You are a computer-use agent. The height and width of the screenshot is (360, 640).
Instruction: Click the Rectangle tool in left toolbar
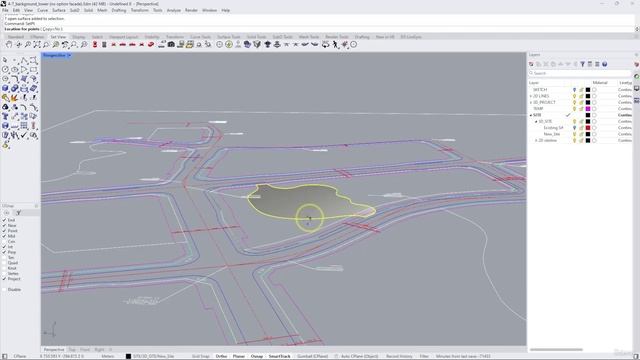pyautogui.click(x=33, y=69)
